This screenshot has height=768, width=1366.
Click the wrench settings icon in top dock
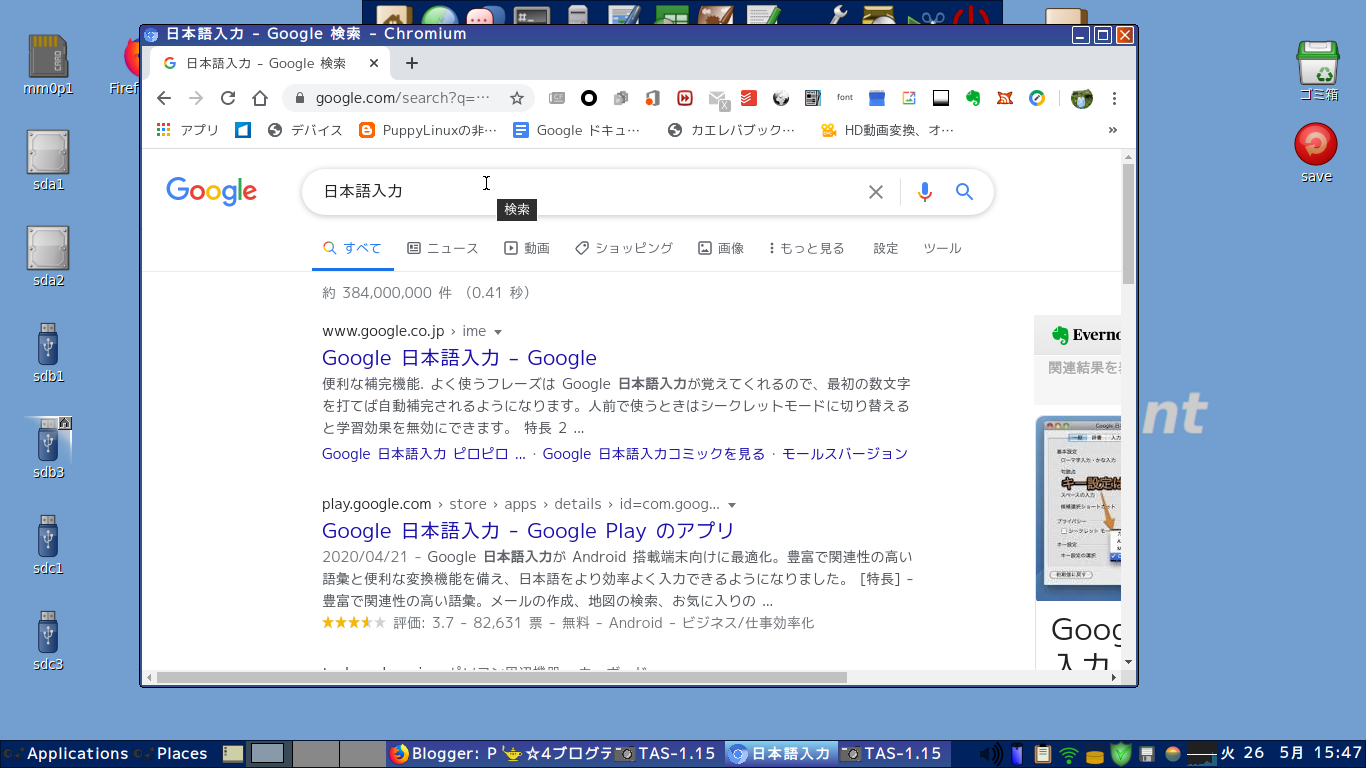tap(840, 14)
